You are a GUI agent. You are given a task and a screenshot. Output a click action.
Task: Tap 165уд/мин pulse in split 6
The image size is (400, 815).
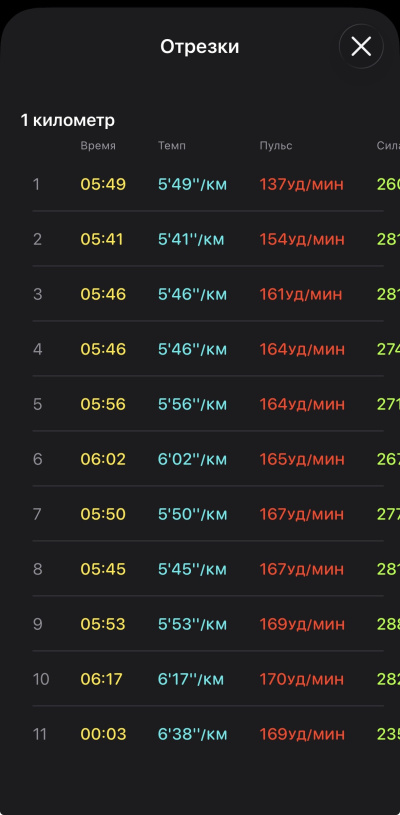(x=302, y=459)
